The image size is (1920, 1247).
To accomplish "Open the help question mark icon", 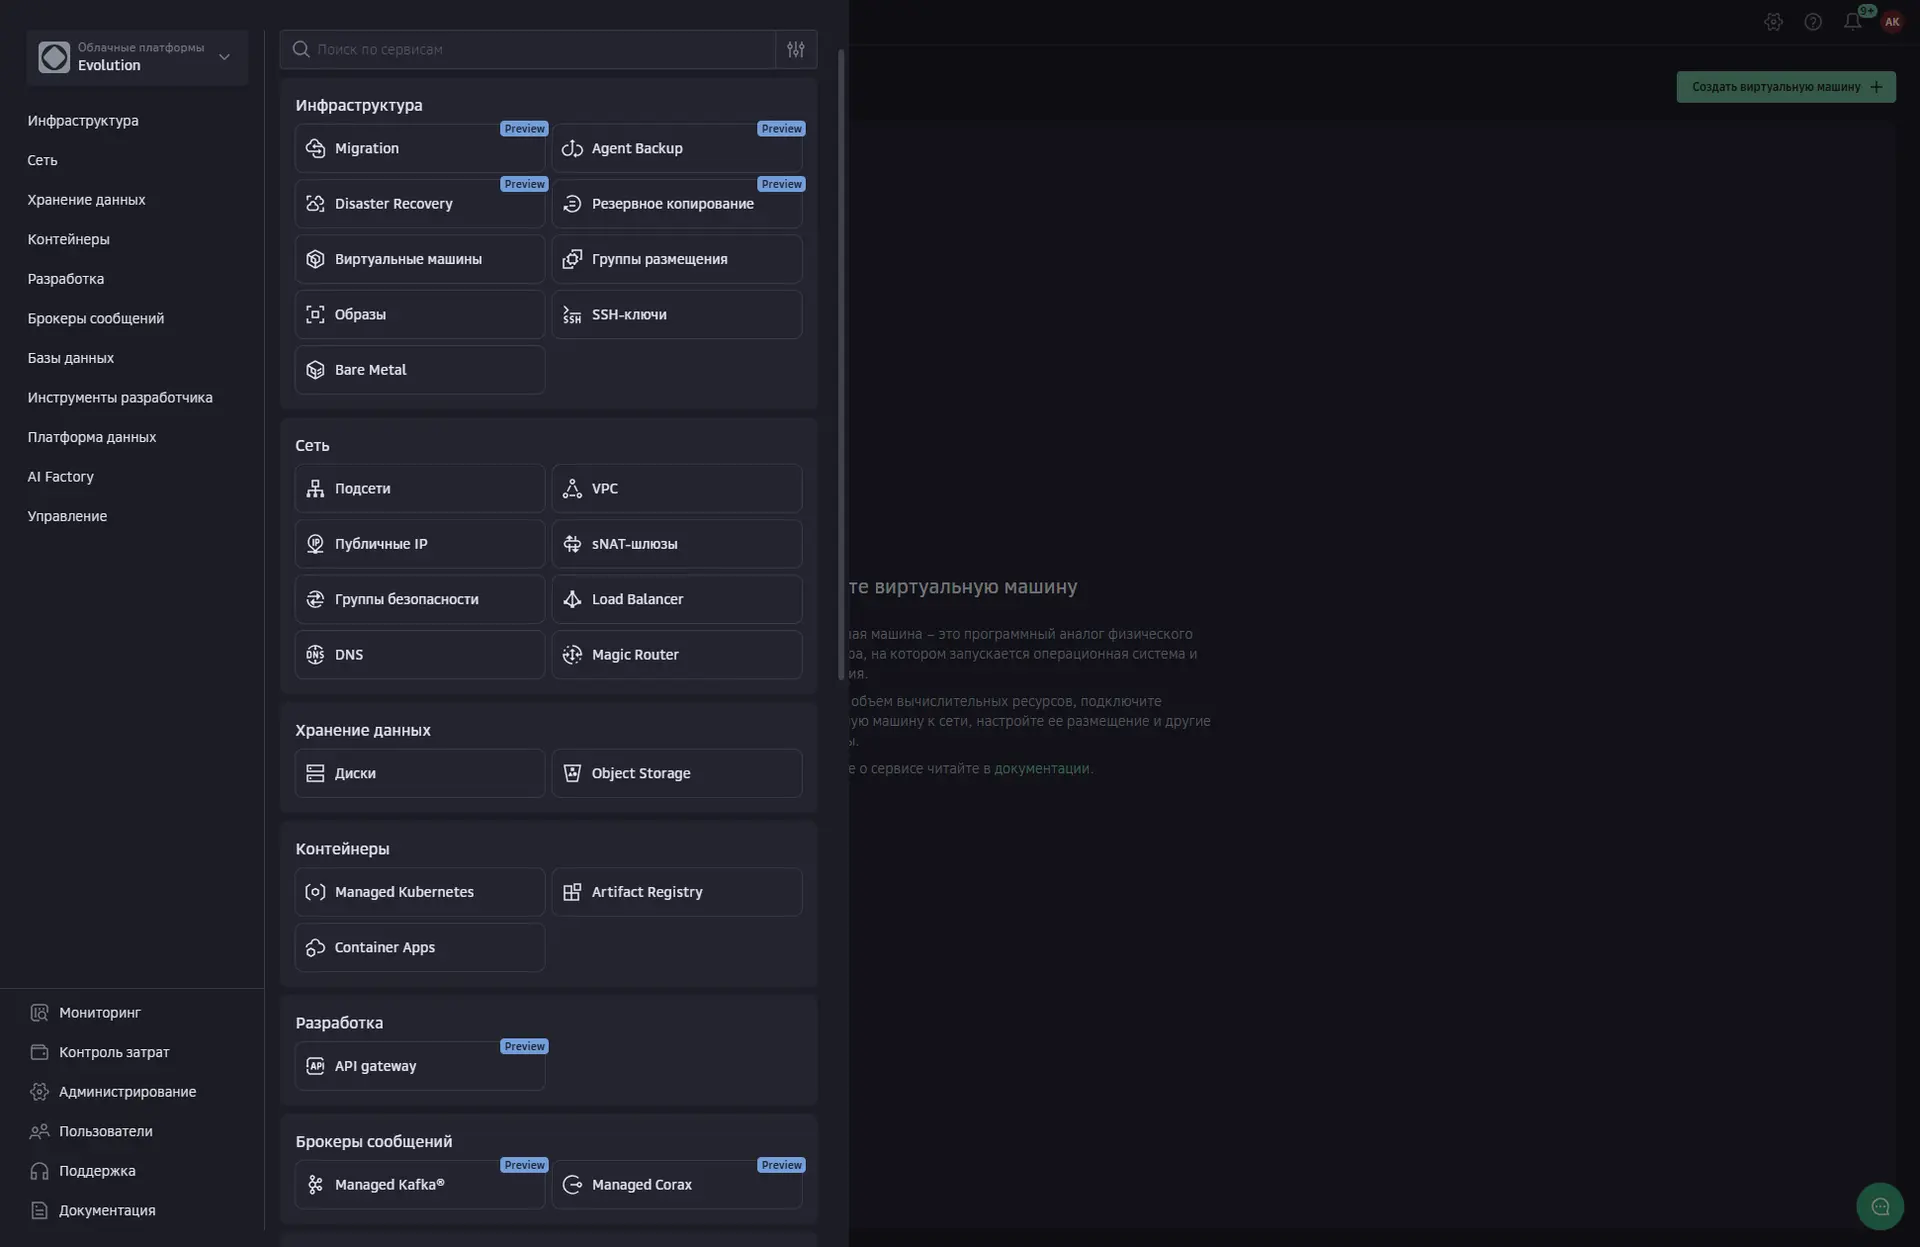I will (1813, 22).
